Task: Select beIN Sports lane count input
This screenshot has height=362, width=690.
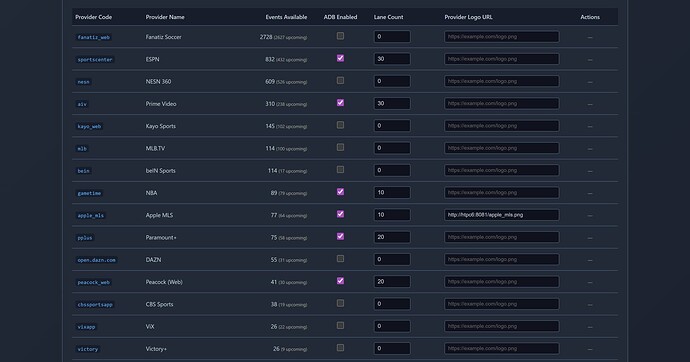Action: click(392, 170)
